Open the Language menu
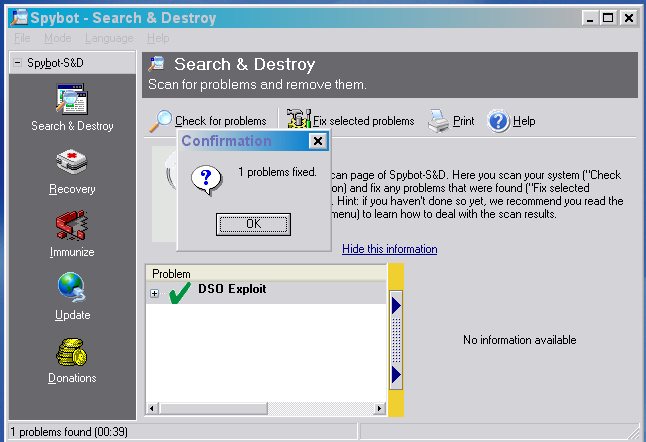The width and height of the screenshot is (646, 442). tap(108, 38)
